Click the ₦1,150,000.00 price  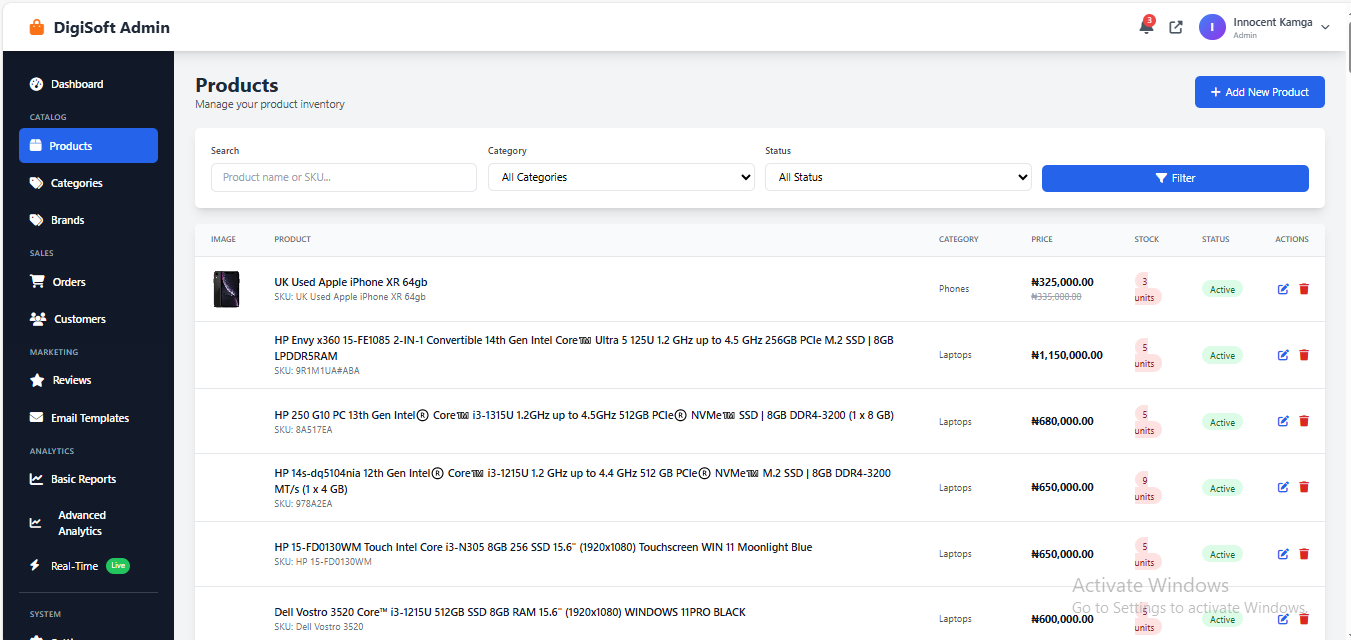pyautogui.click(x=1067, y=355)
